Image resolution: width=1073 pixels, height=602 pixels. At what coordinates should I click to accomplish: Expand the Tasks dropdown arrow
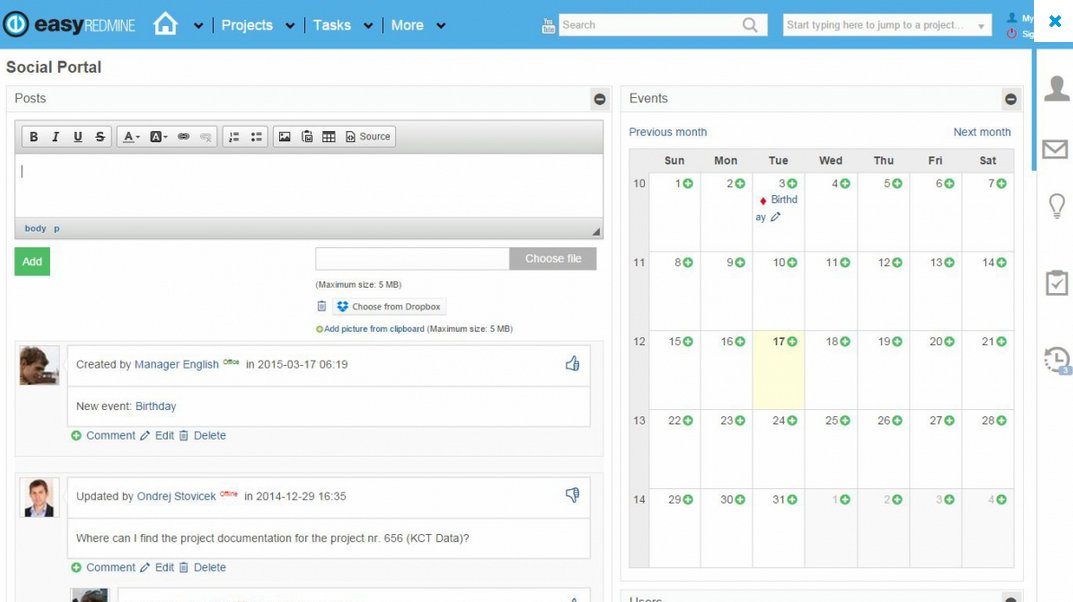click(368, 26)
